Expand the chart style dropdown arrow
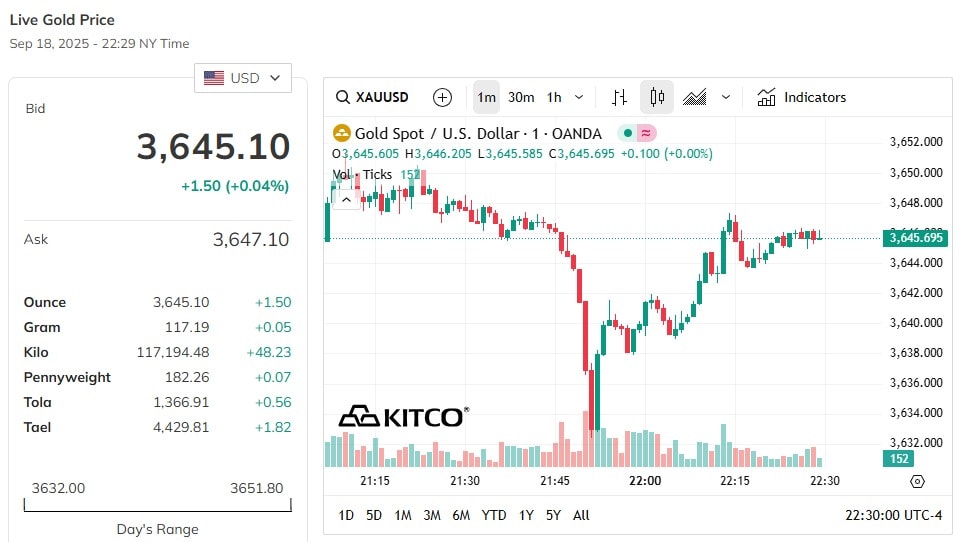 point(726,97)
